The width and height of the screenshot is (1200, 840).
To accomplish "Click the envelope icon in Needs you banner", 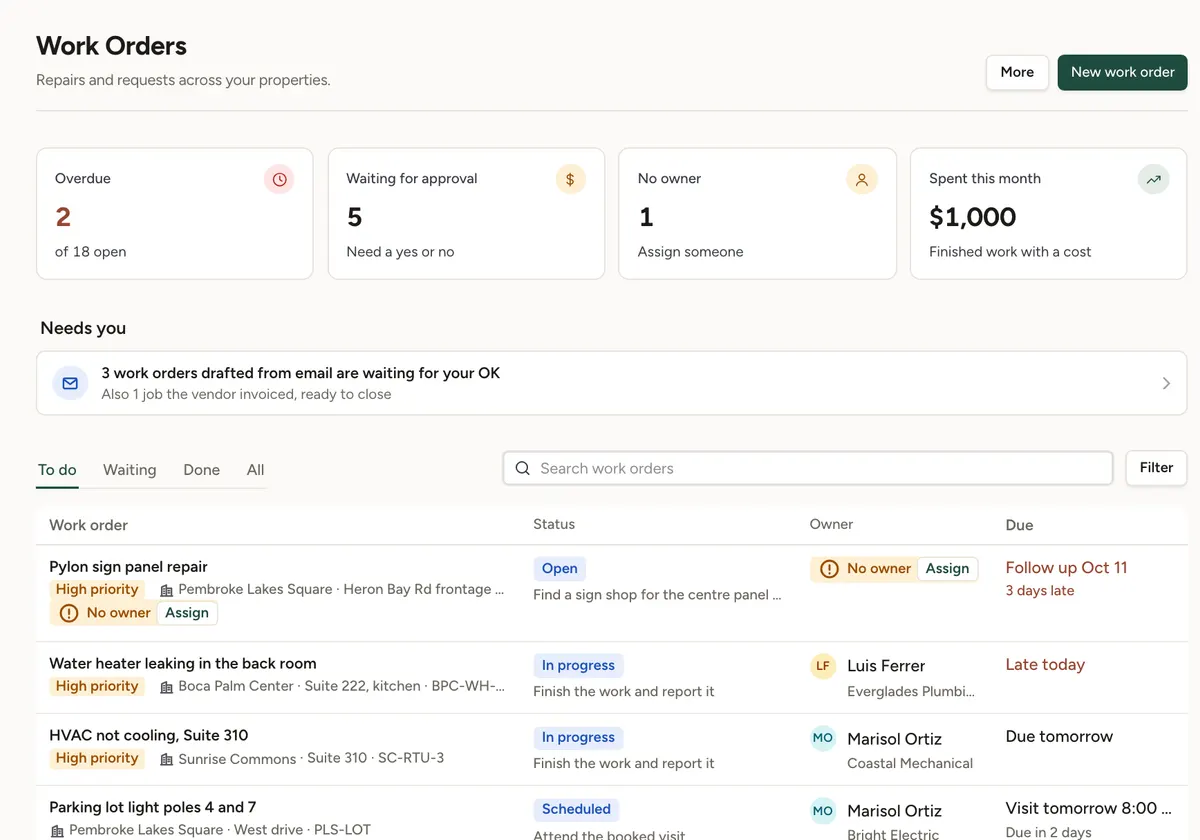I will [x=70, y=383].
